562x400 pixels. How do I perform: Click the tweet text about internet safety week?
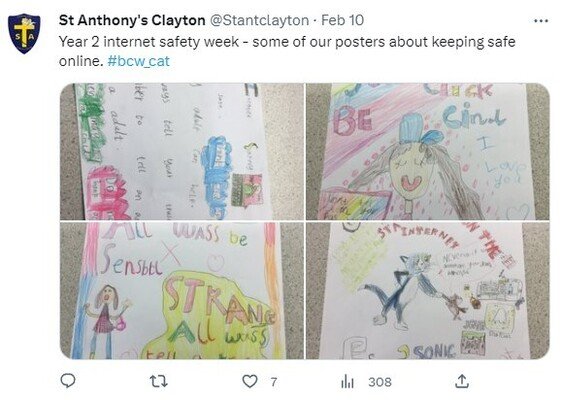[x=287, y=51]
